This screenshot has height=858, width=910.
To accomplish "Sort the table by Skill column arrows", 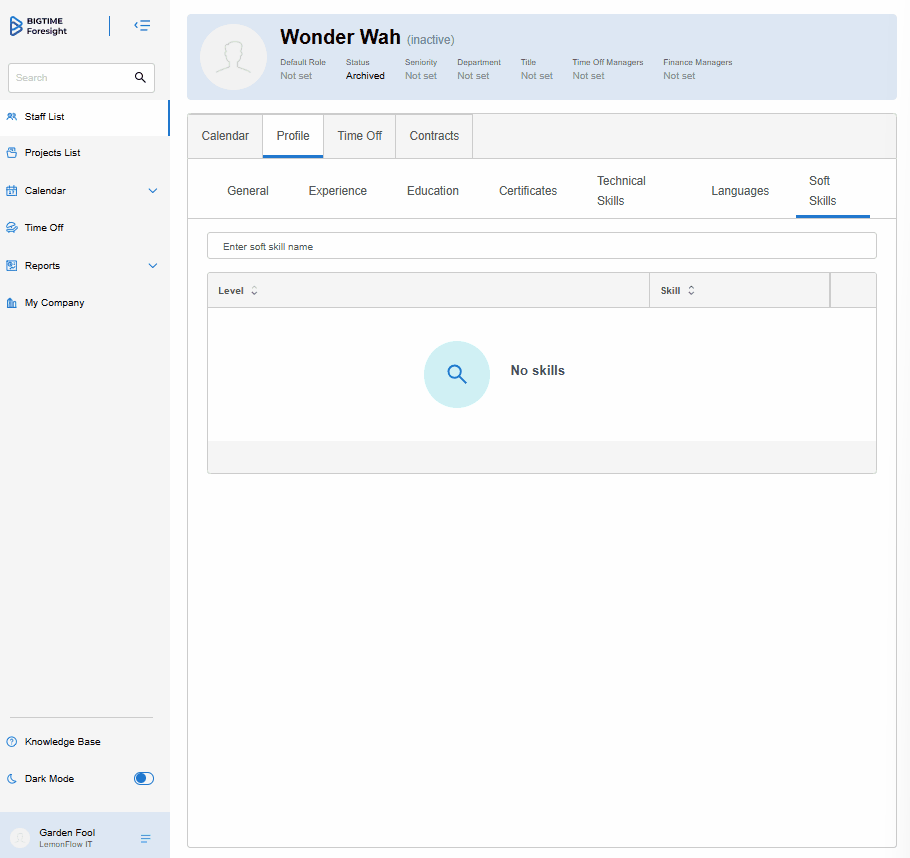I will tap(691, 290).
